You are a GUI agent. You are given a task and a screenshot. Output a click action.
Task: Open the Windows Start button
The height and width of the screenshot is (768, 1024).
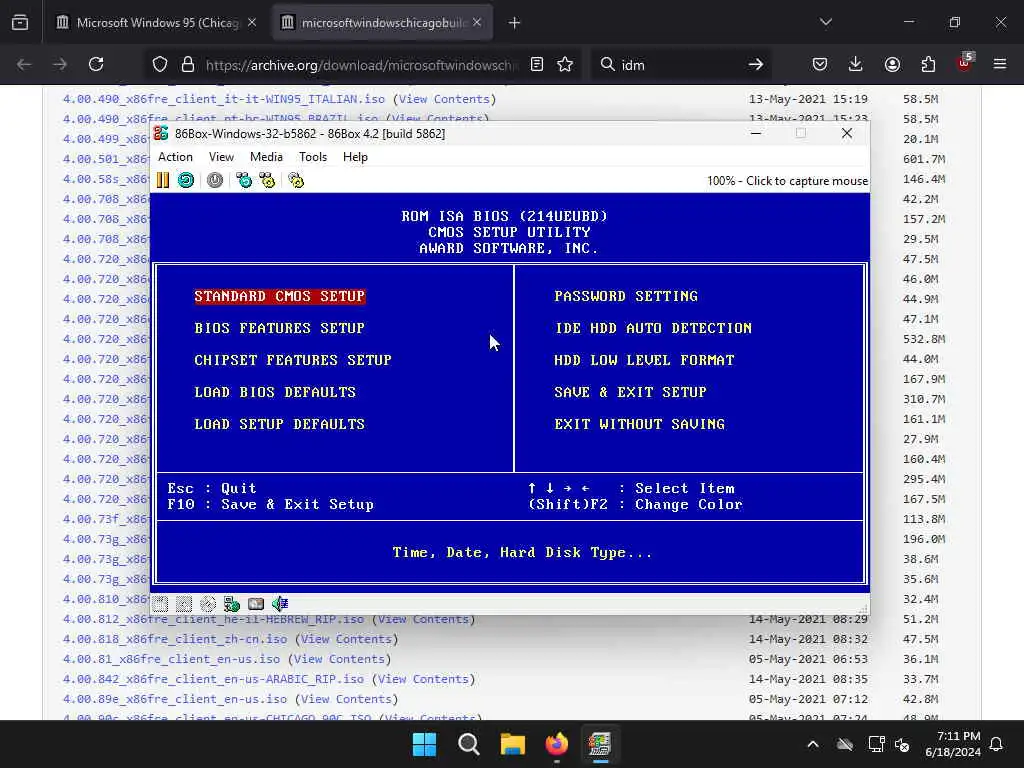coord(424,744)
